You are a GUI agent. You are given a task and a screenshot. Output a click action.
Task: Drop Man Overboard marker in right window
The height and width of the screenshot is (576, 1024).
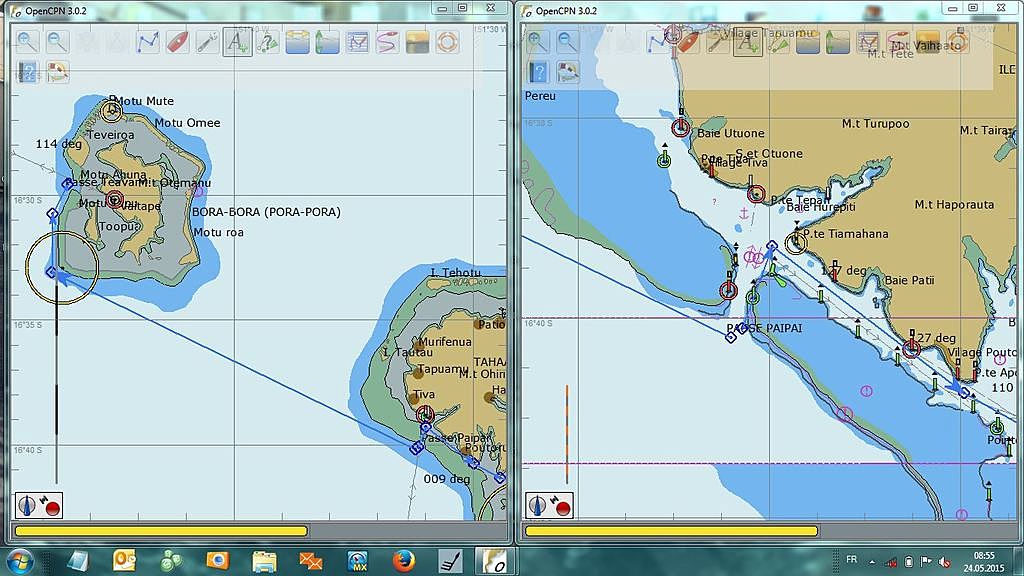[959, 42]
